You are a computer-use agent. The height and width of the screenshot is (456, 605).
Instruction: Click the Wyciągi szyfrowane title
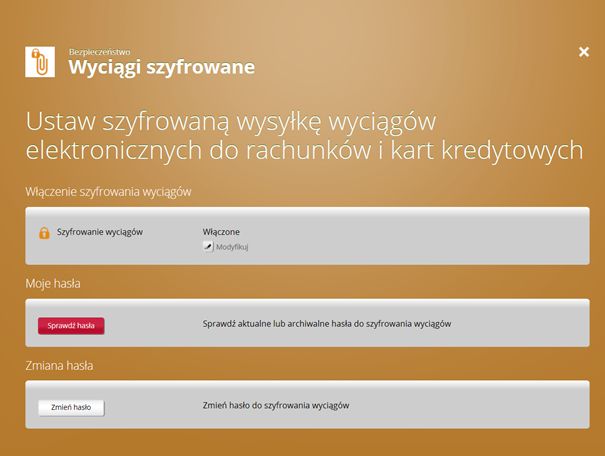[162, 67]
